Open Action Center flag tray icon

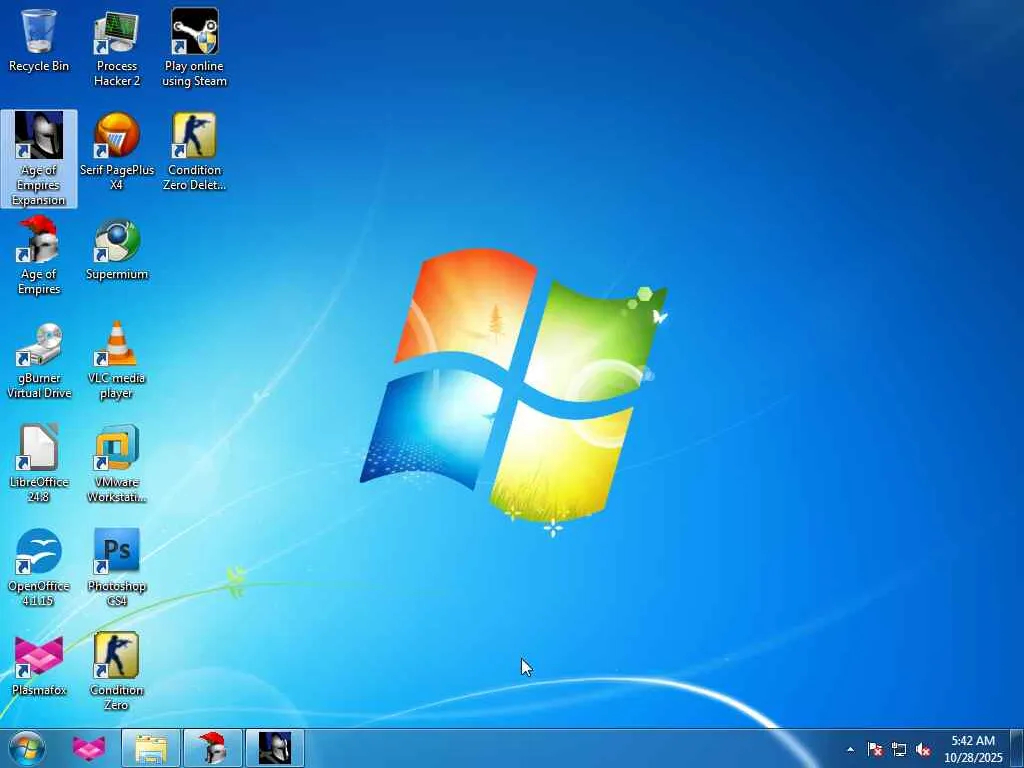[x=875, y=749]
